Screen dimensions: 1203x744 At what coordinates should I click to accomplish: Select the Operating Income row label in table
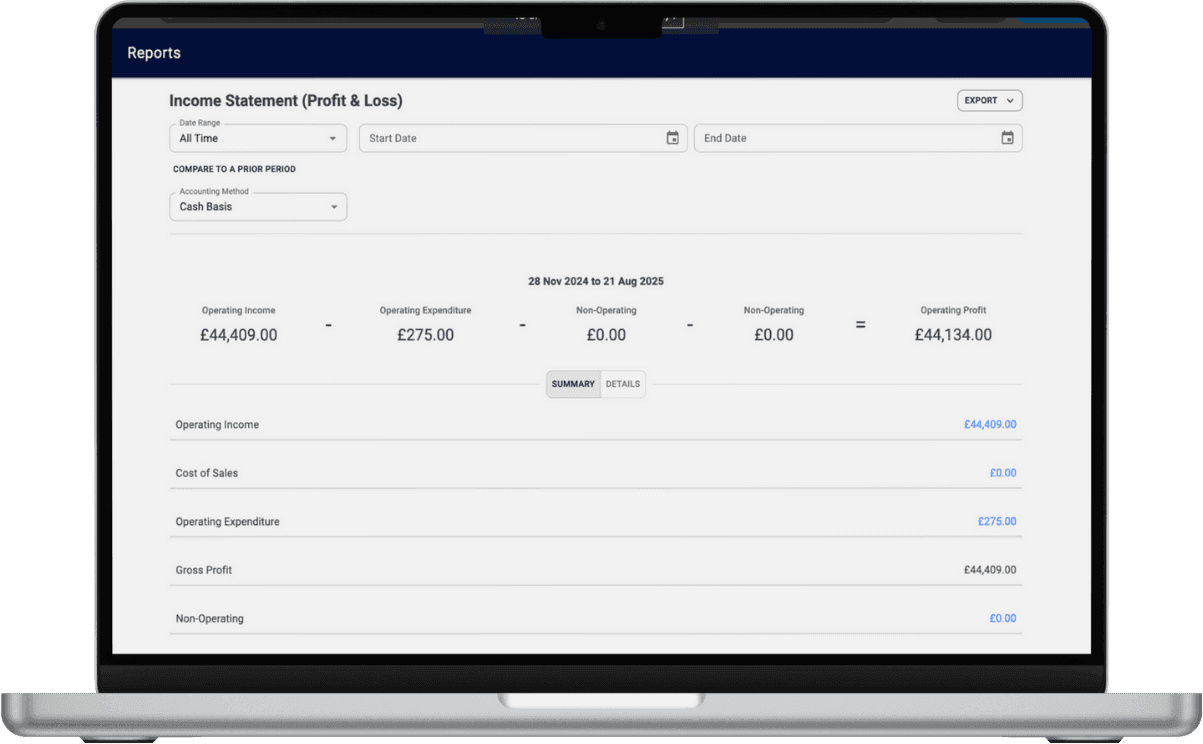[217, 425]
